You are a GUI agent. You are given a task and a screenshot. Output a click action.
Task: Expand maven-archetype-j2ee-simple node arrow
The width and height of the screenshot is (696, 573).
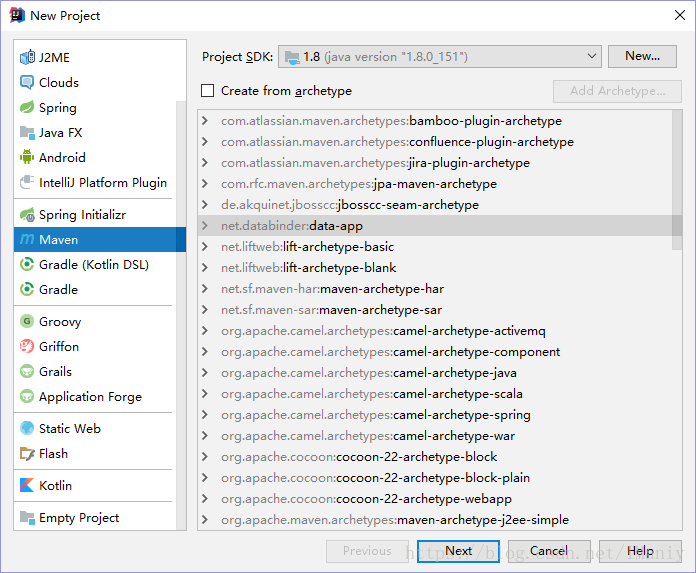[x=205, y=520]
